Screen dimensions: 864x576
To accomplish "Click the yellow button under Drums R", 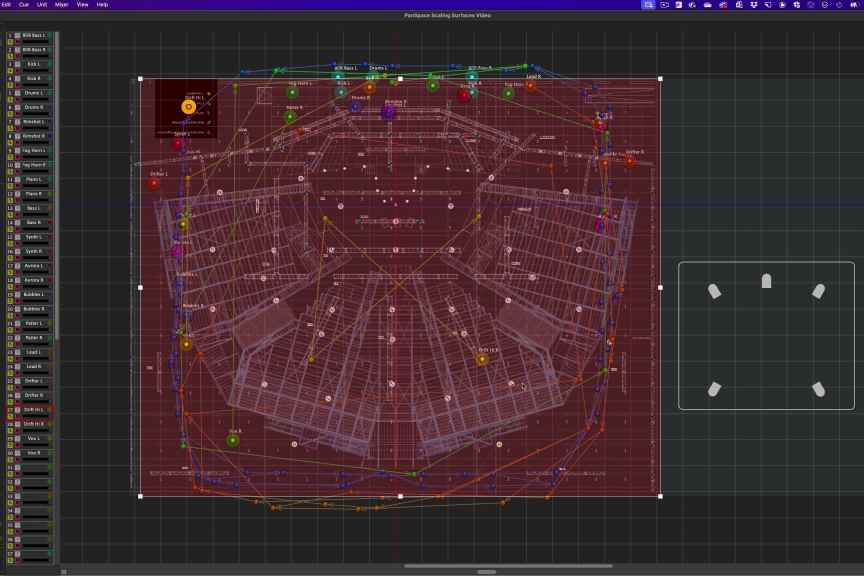I will pyautogui.click(x=10, y=114).
